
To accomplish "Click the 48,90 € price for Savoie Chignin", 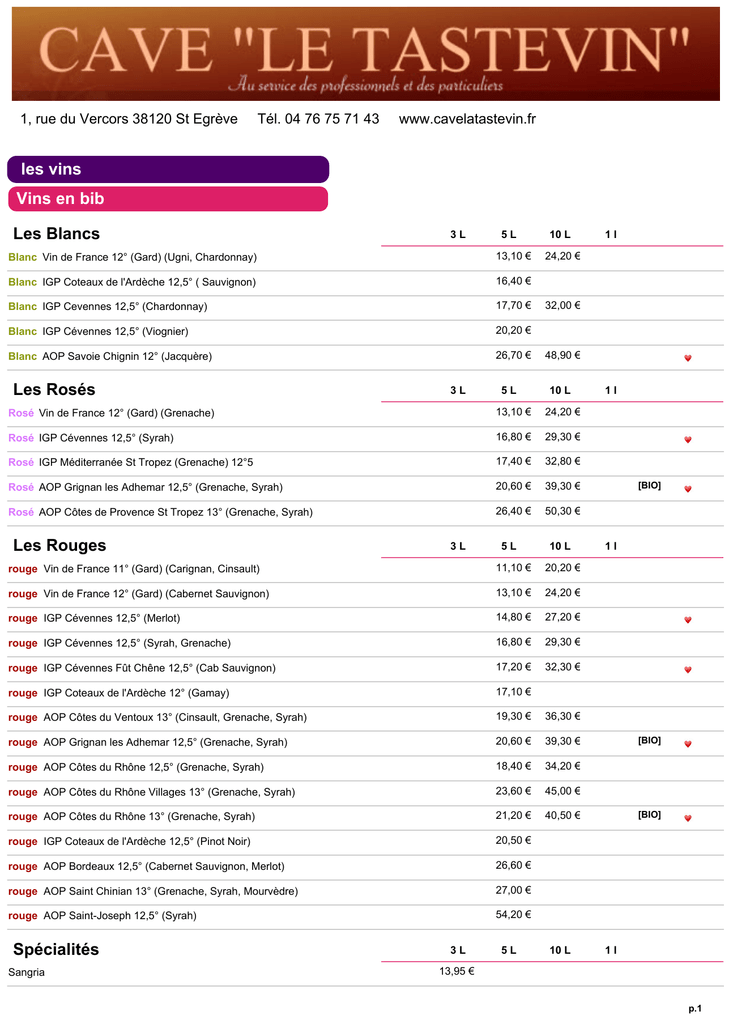I will (x=562, y=355).
